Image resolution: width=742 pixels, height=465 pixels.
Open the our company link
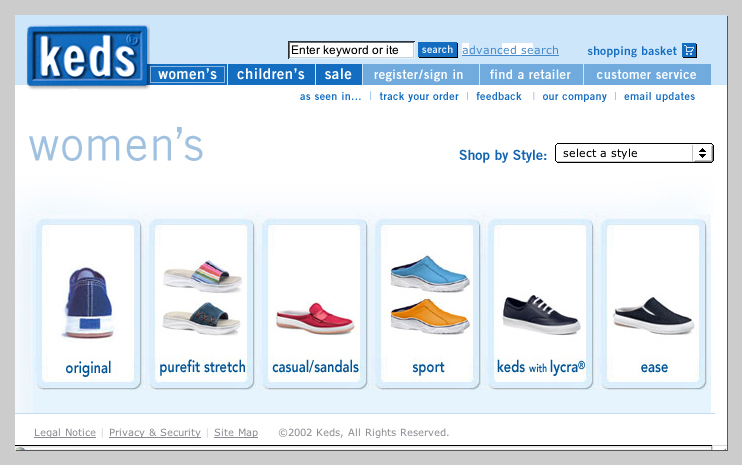(574, 97)
